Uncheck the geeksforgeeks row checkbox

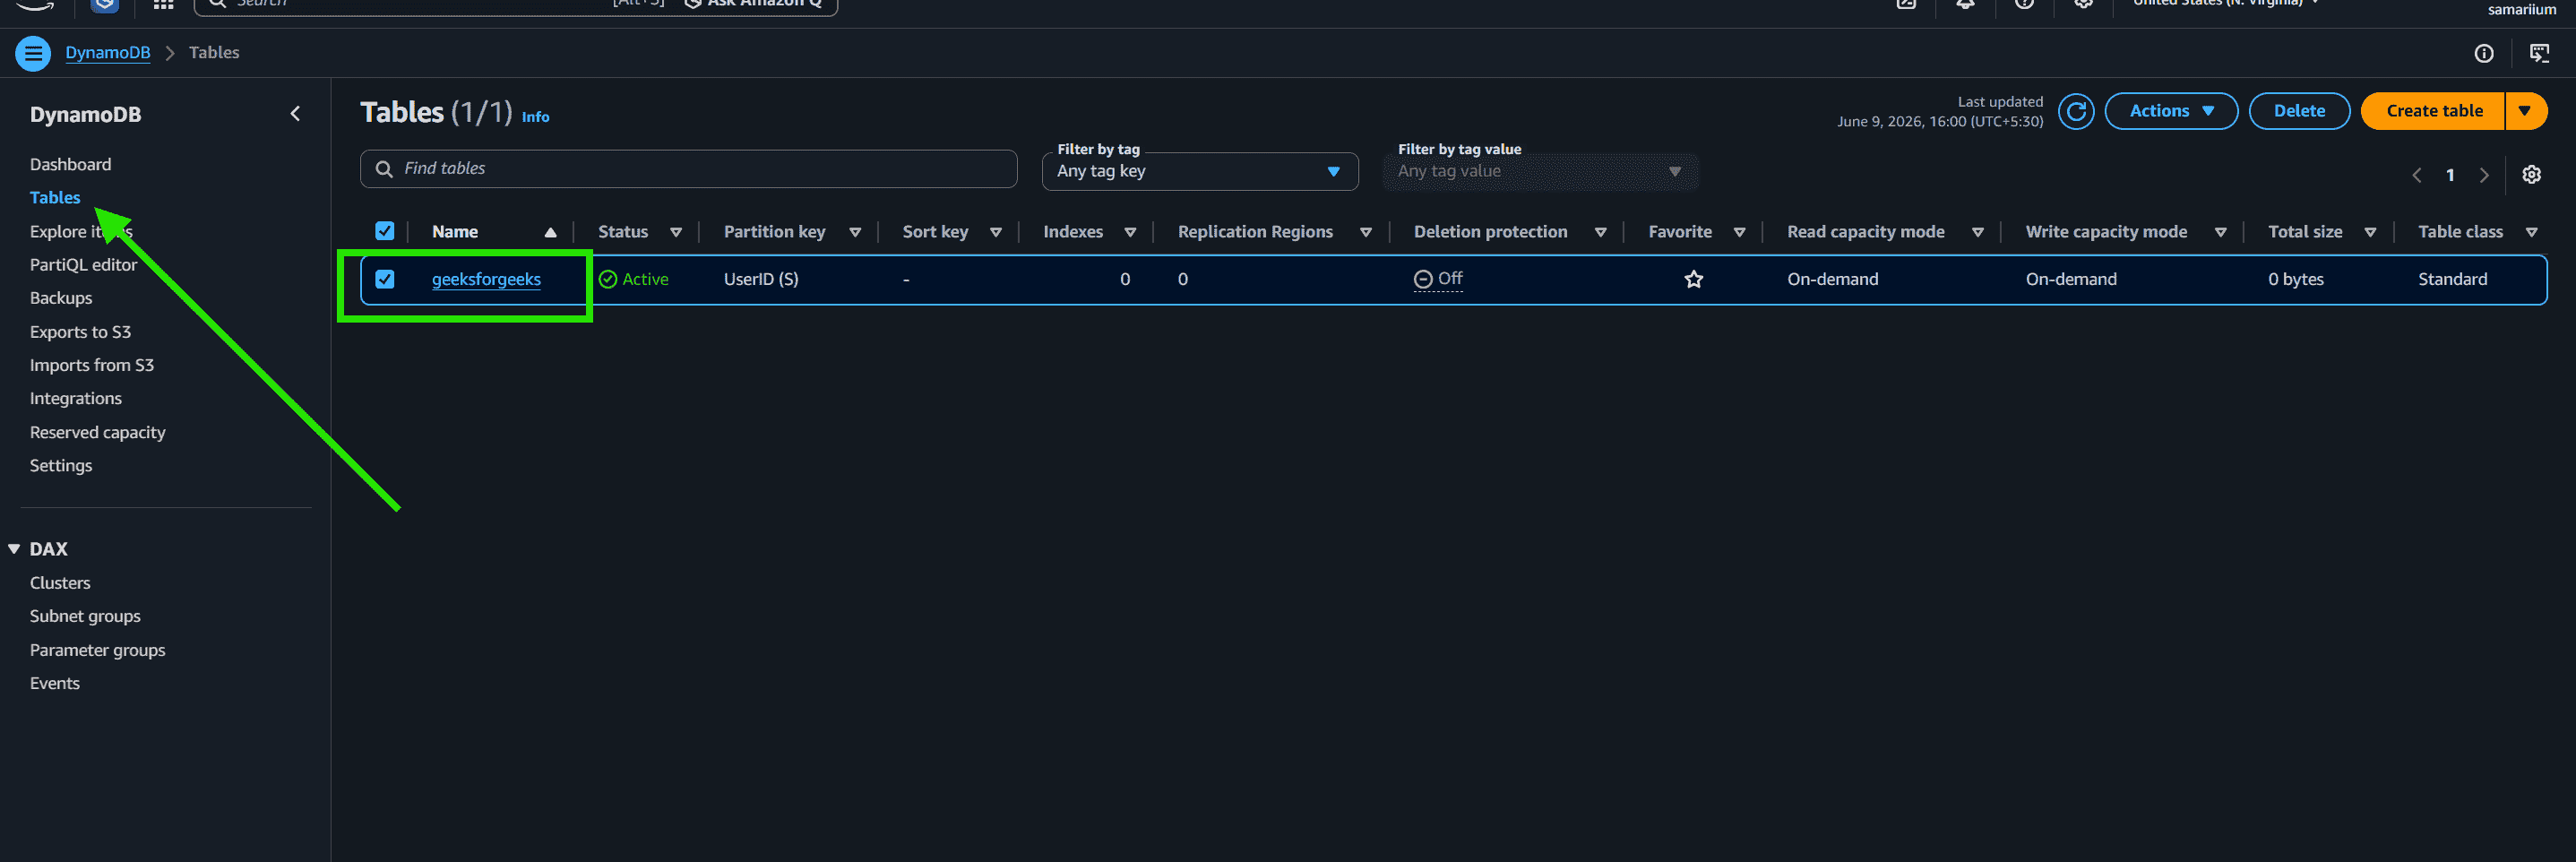pyautogui.click(x=384, y=280)
